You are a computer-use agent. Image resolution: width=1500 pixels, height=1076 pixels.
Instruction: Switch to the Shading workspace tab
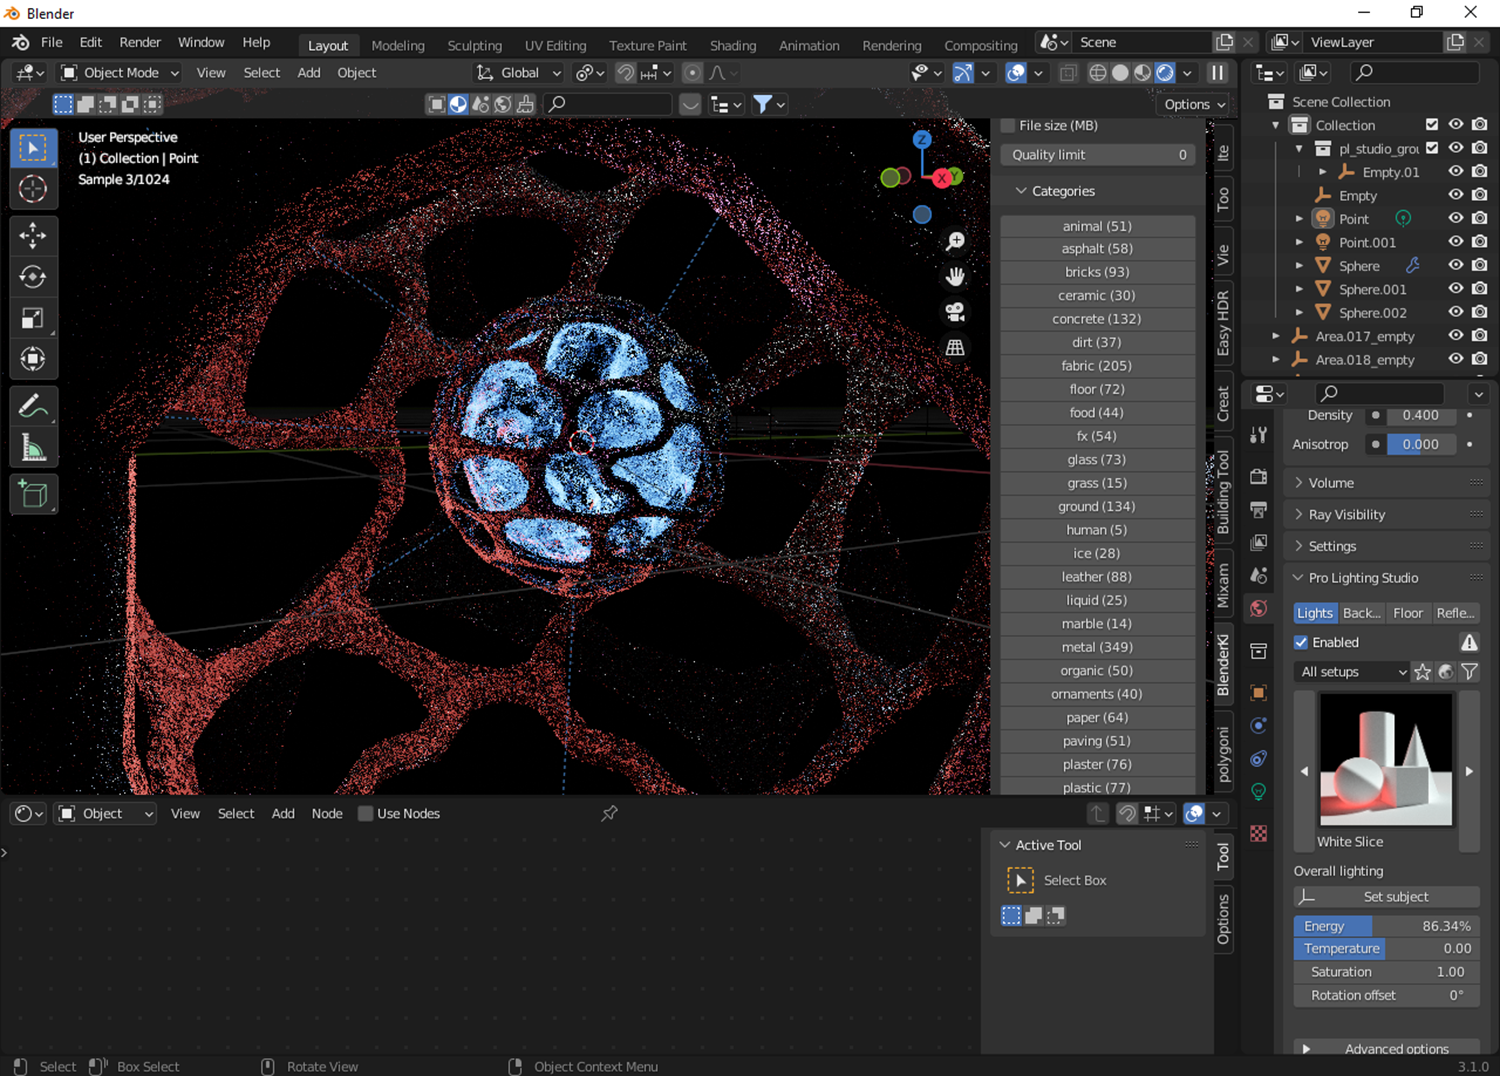733,45
